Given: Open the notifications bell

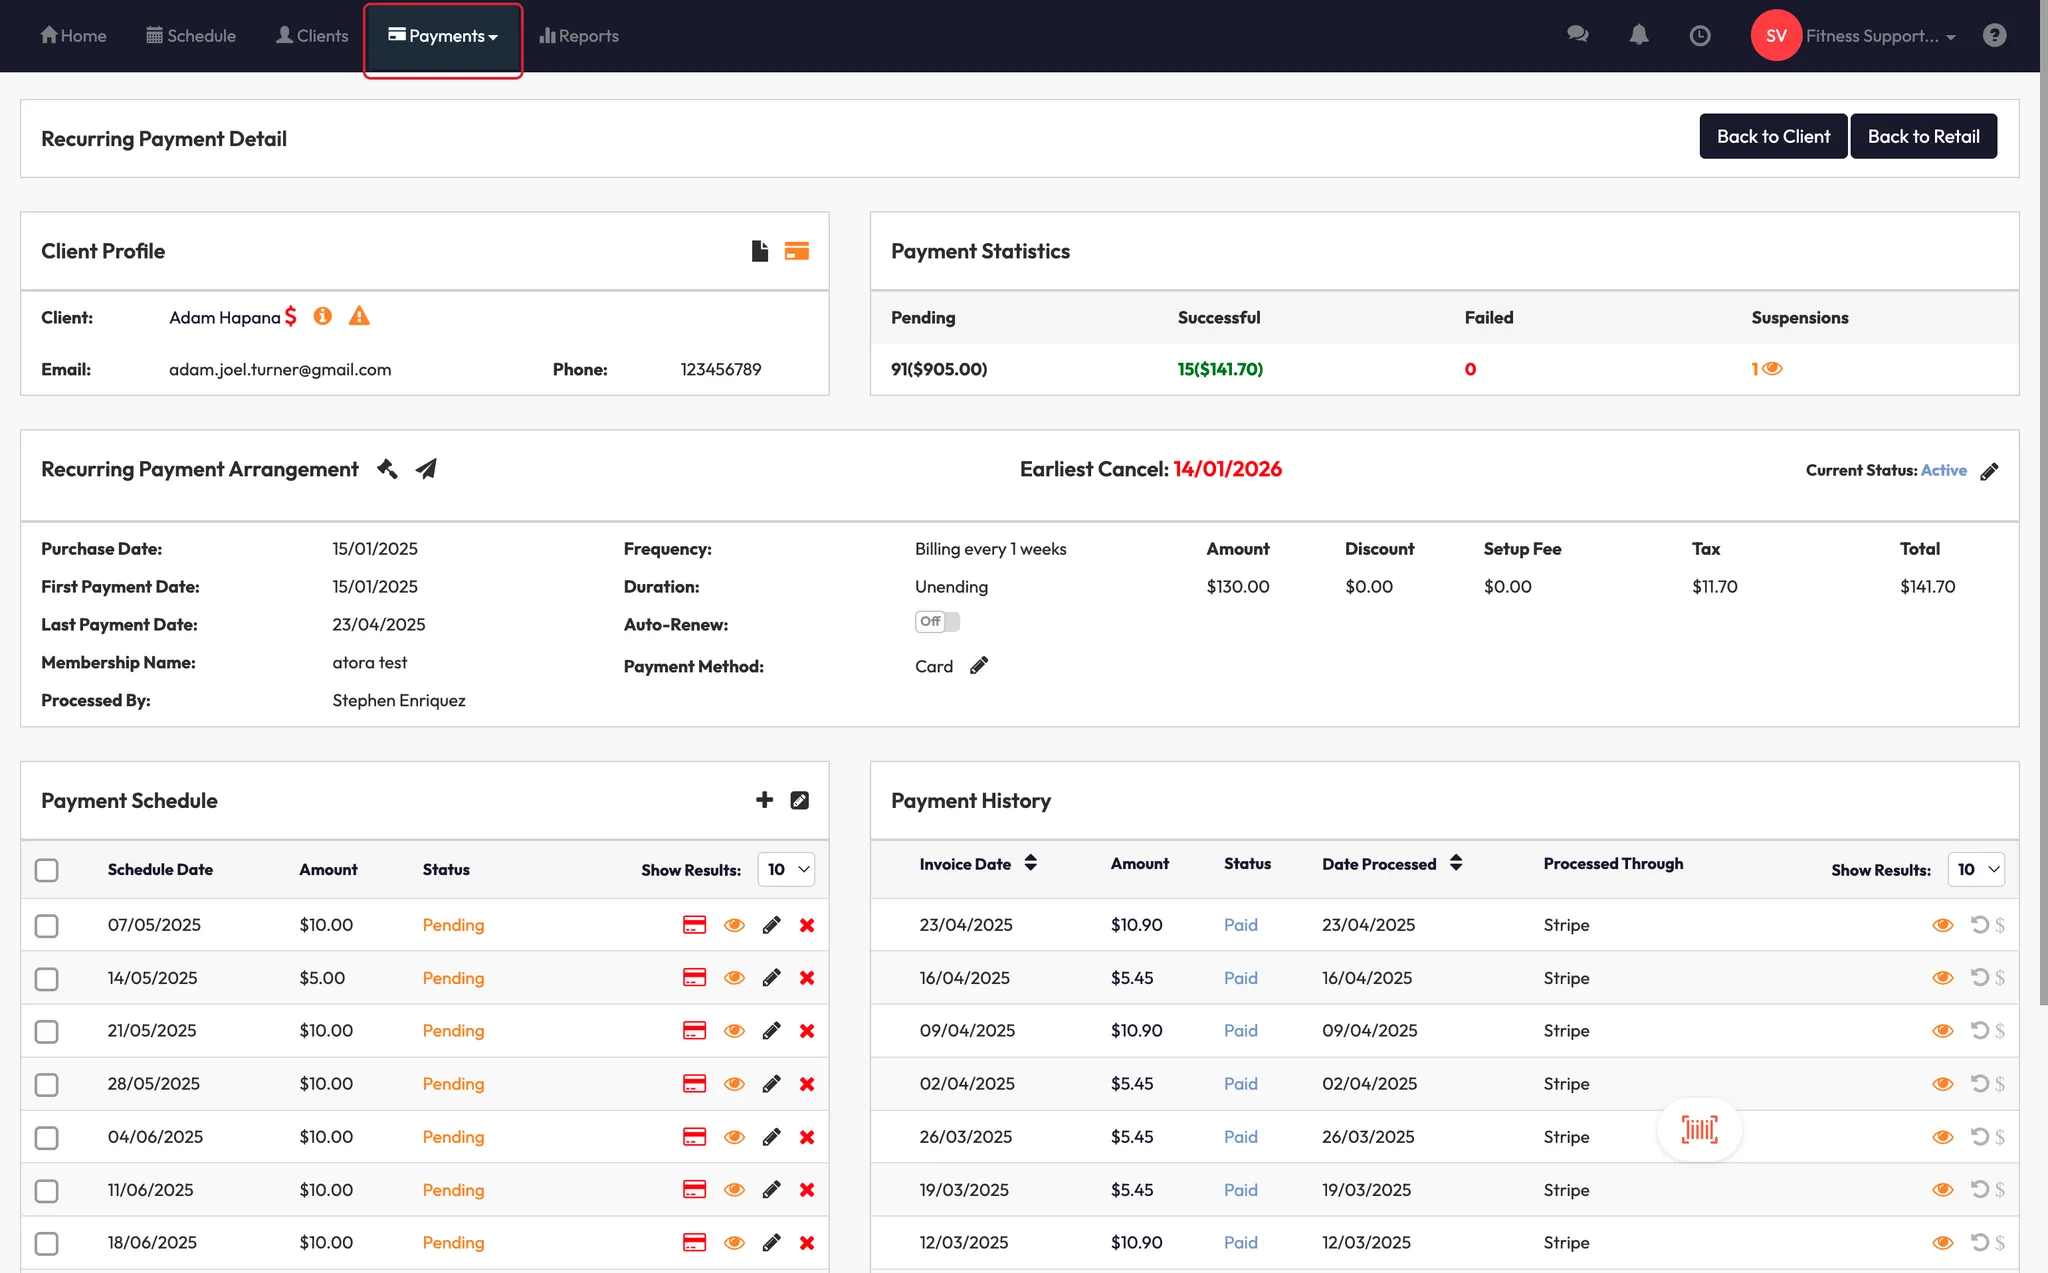Looking at the screenshot, I should click(x=1638, y=36).
